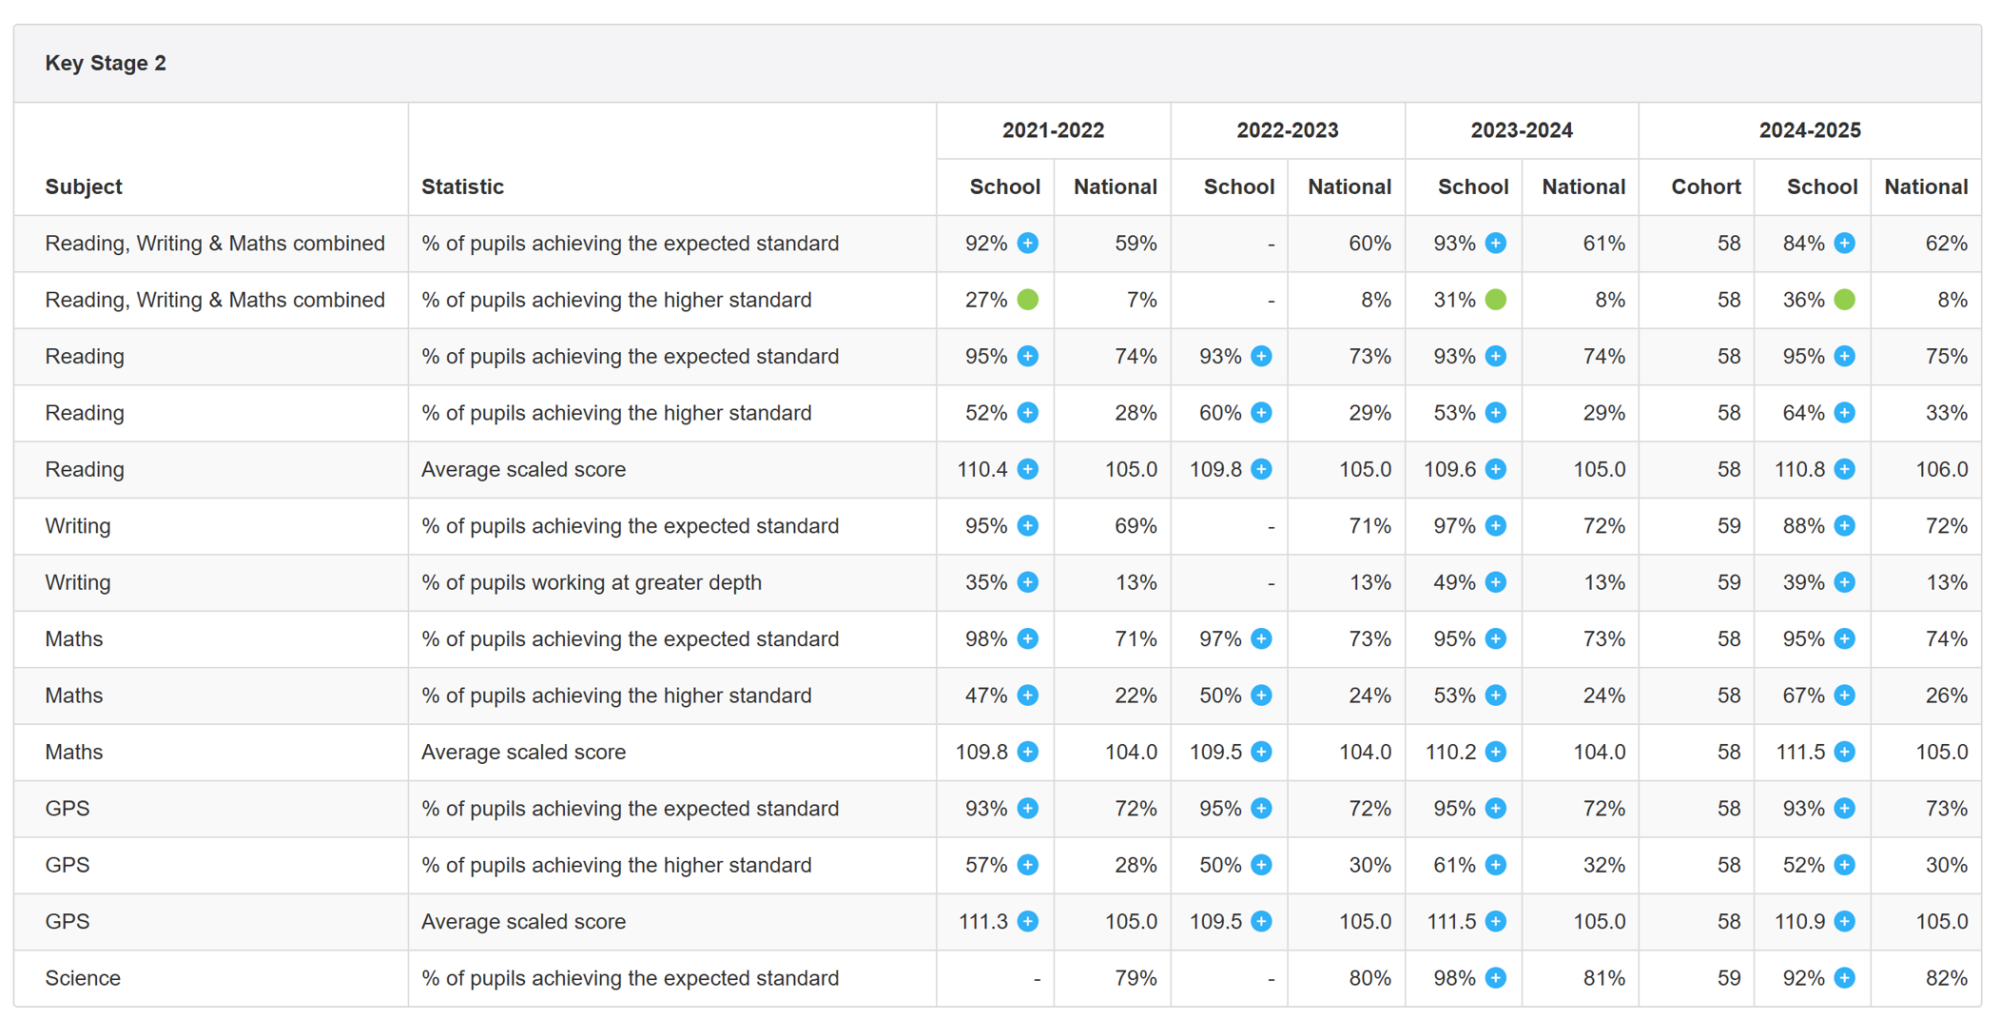Click plus icon beside 92% combined 2021-2022
The height and width of the screenshot is (1019, 2000).
[x=1027, y=243]
